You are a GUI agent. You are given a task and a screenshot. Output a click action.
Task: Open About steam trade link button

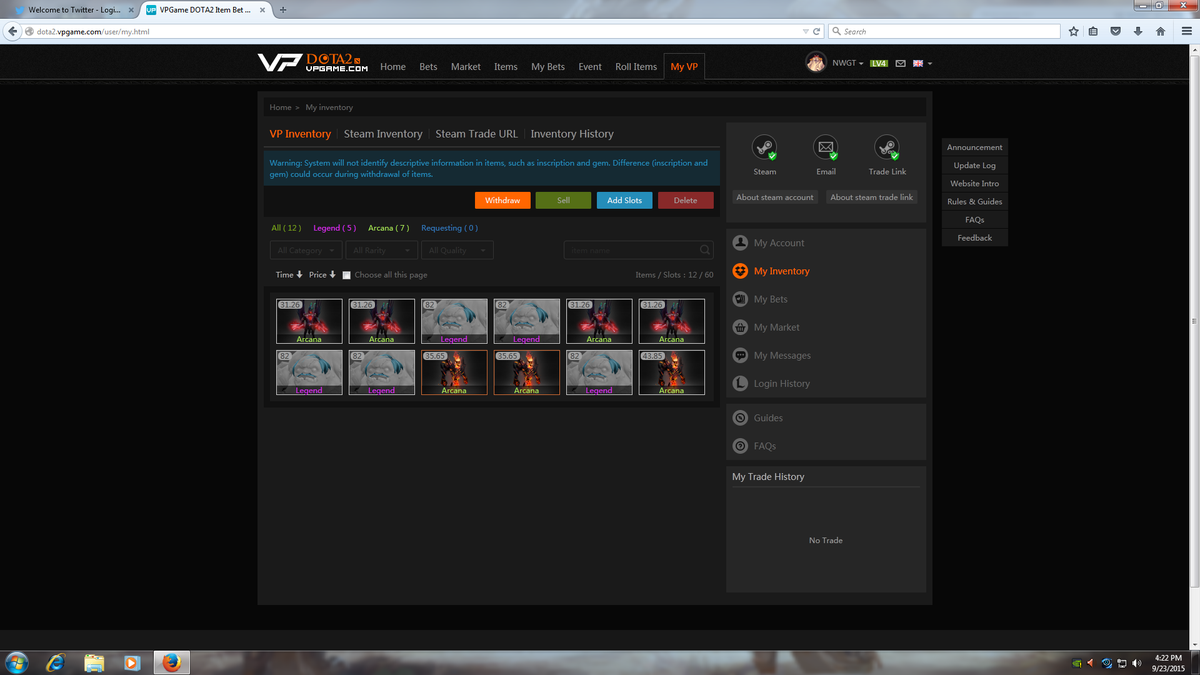872,197
